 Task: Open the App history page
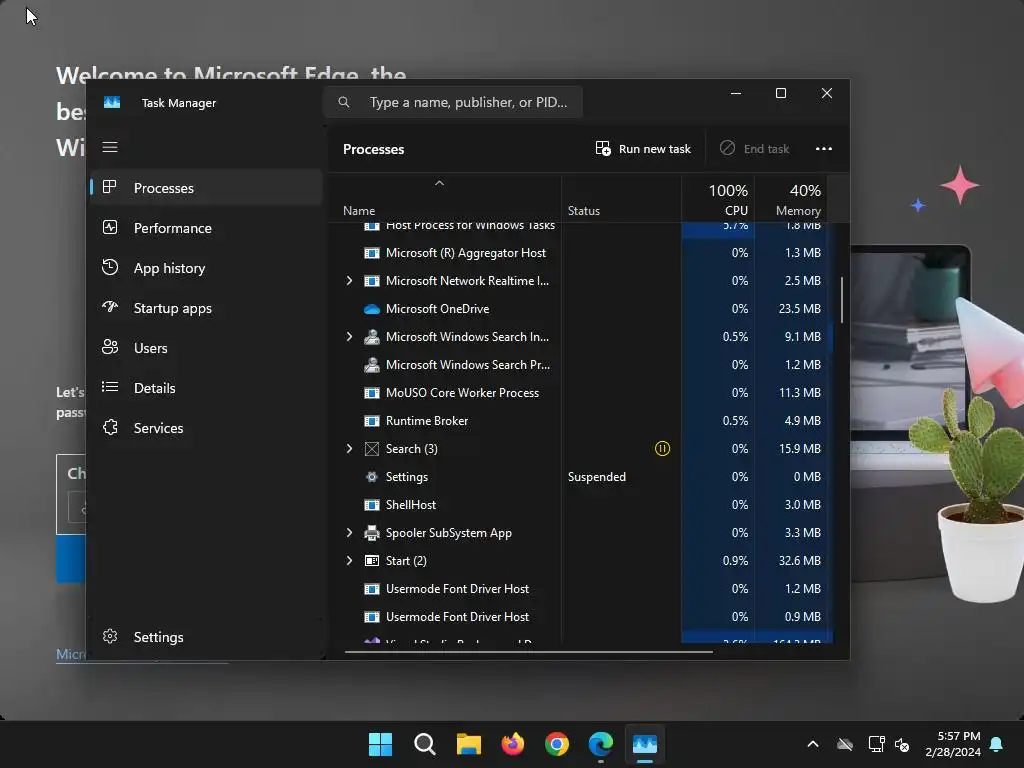pyautogui.click(x=206, y=268)
